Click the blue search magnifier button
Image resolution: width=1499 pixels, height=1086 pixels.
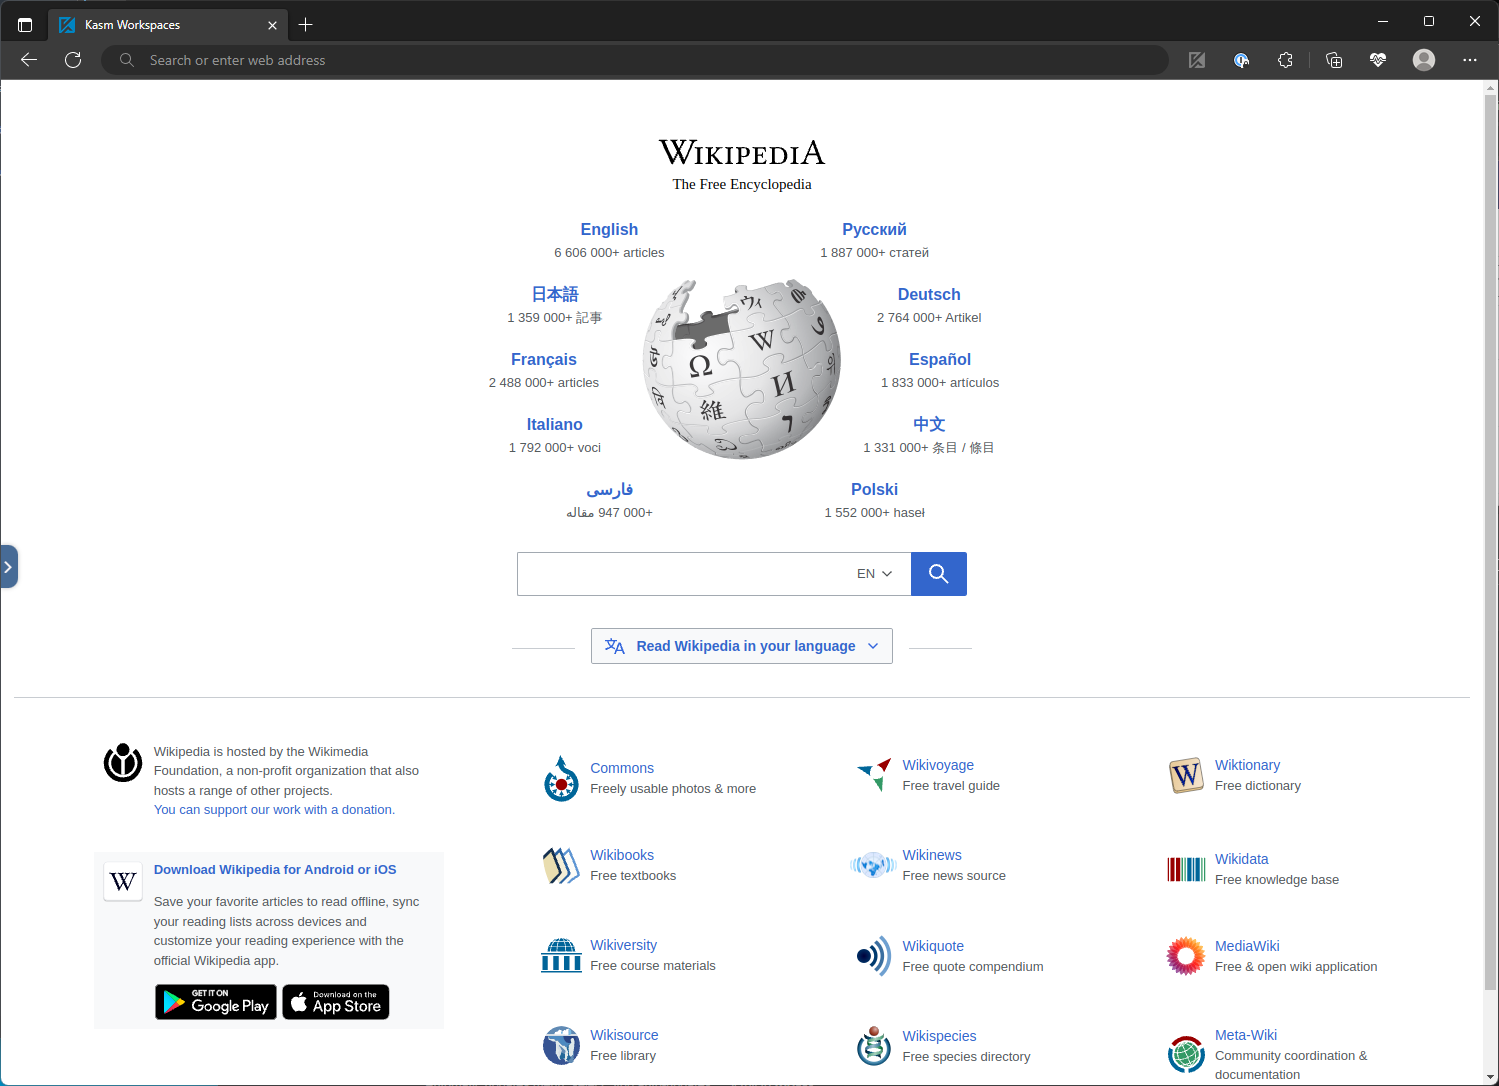point(938,574)
